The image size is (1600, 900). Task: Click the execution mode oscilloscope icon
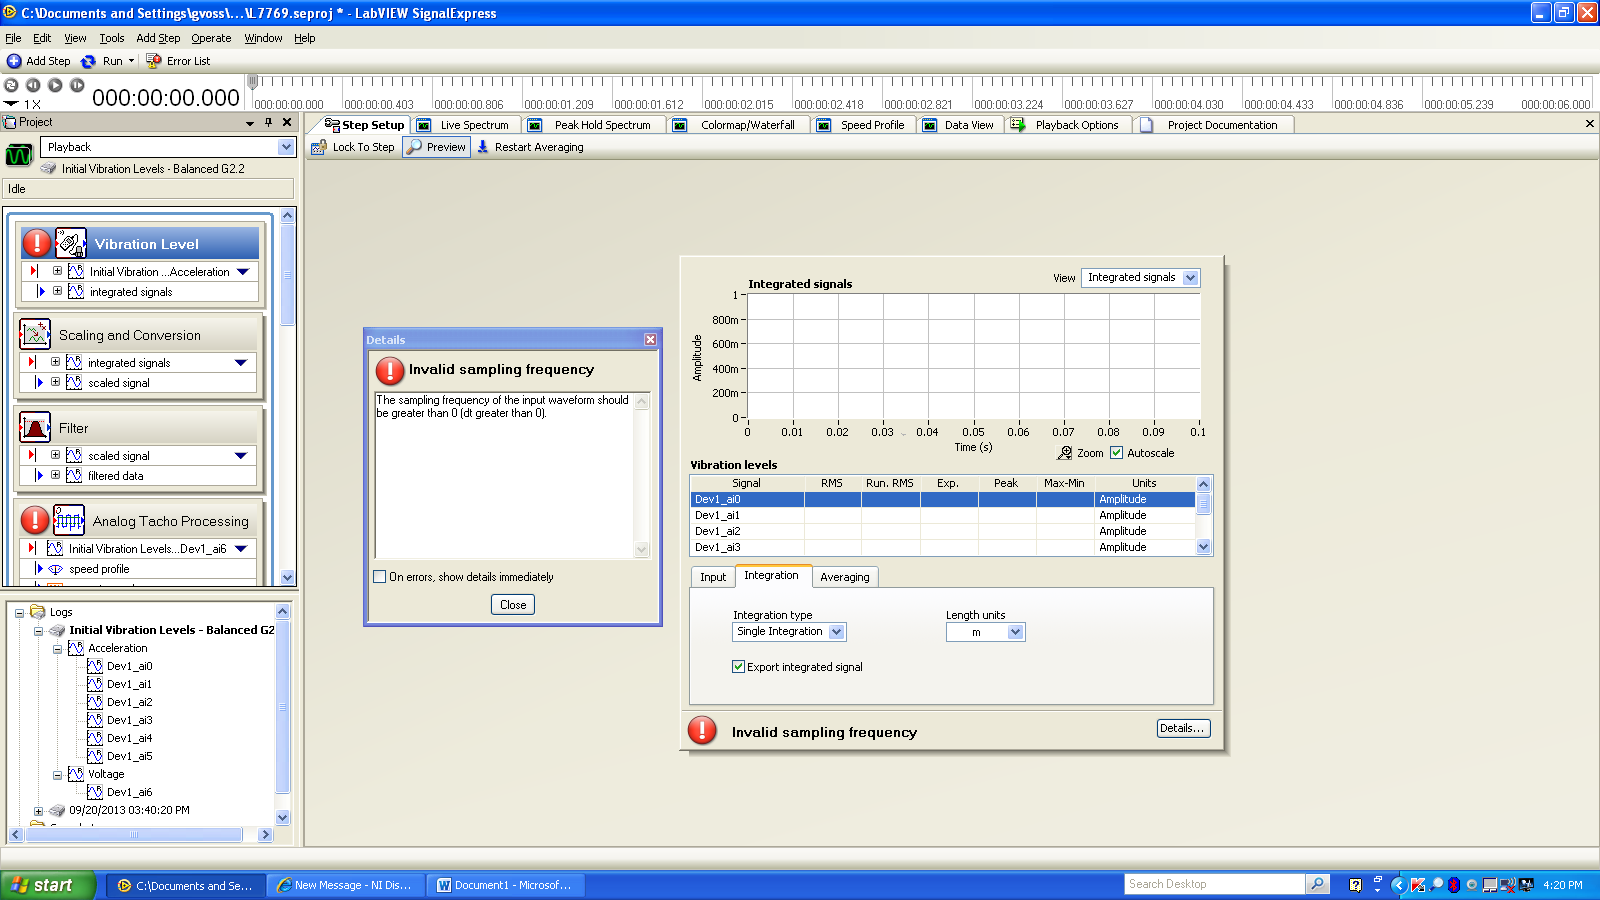point(19,155)
